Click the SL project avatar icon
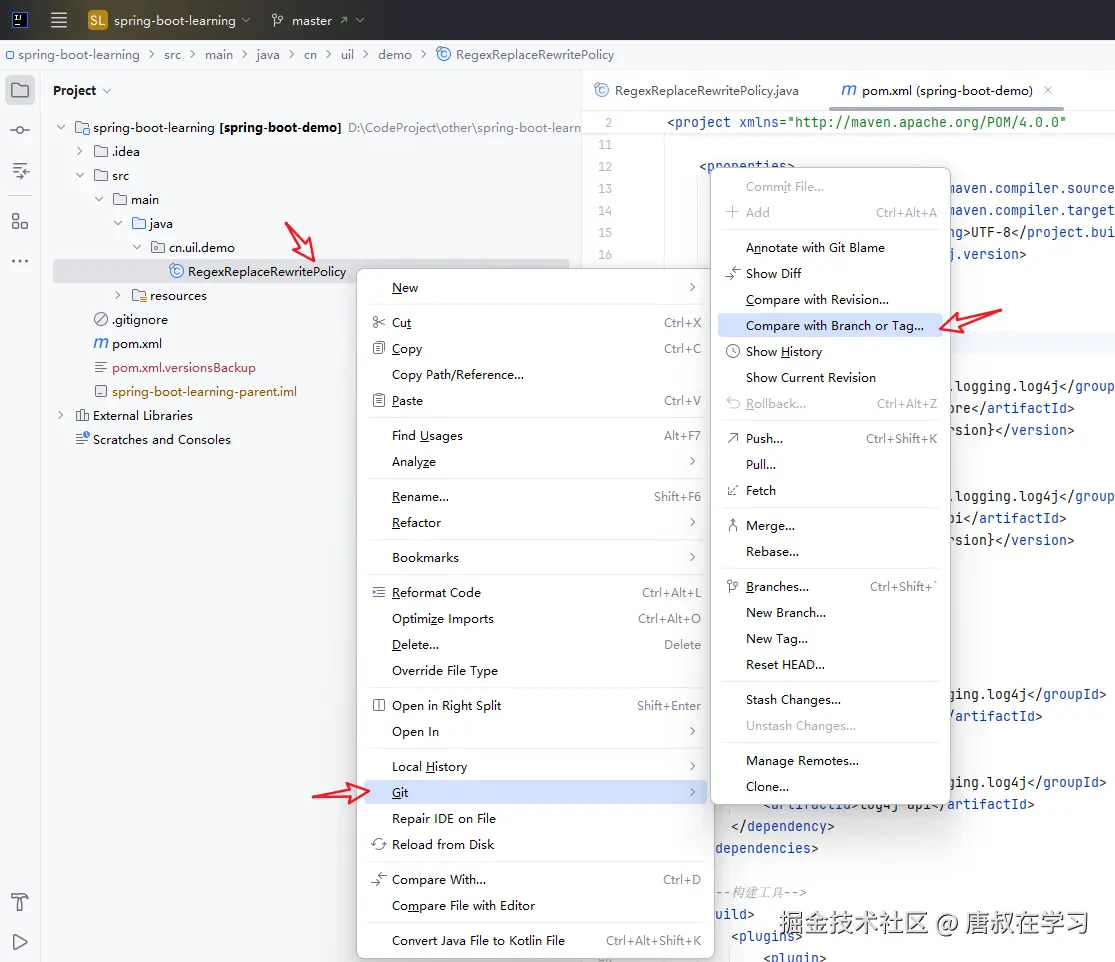1115x962 pixels. pyautogui.click(x=97, y=20)
